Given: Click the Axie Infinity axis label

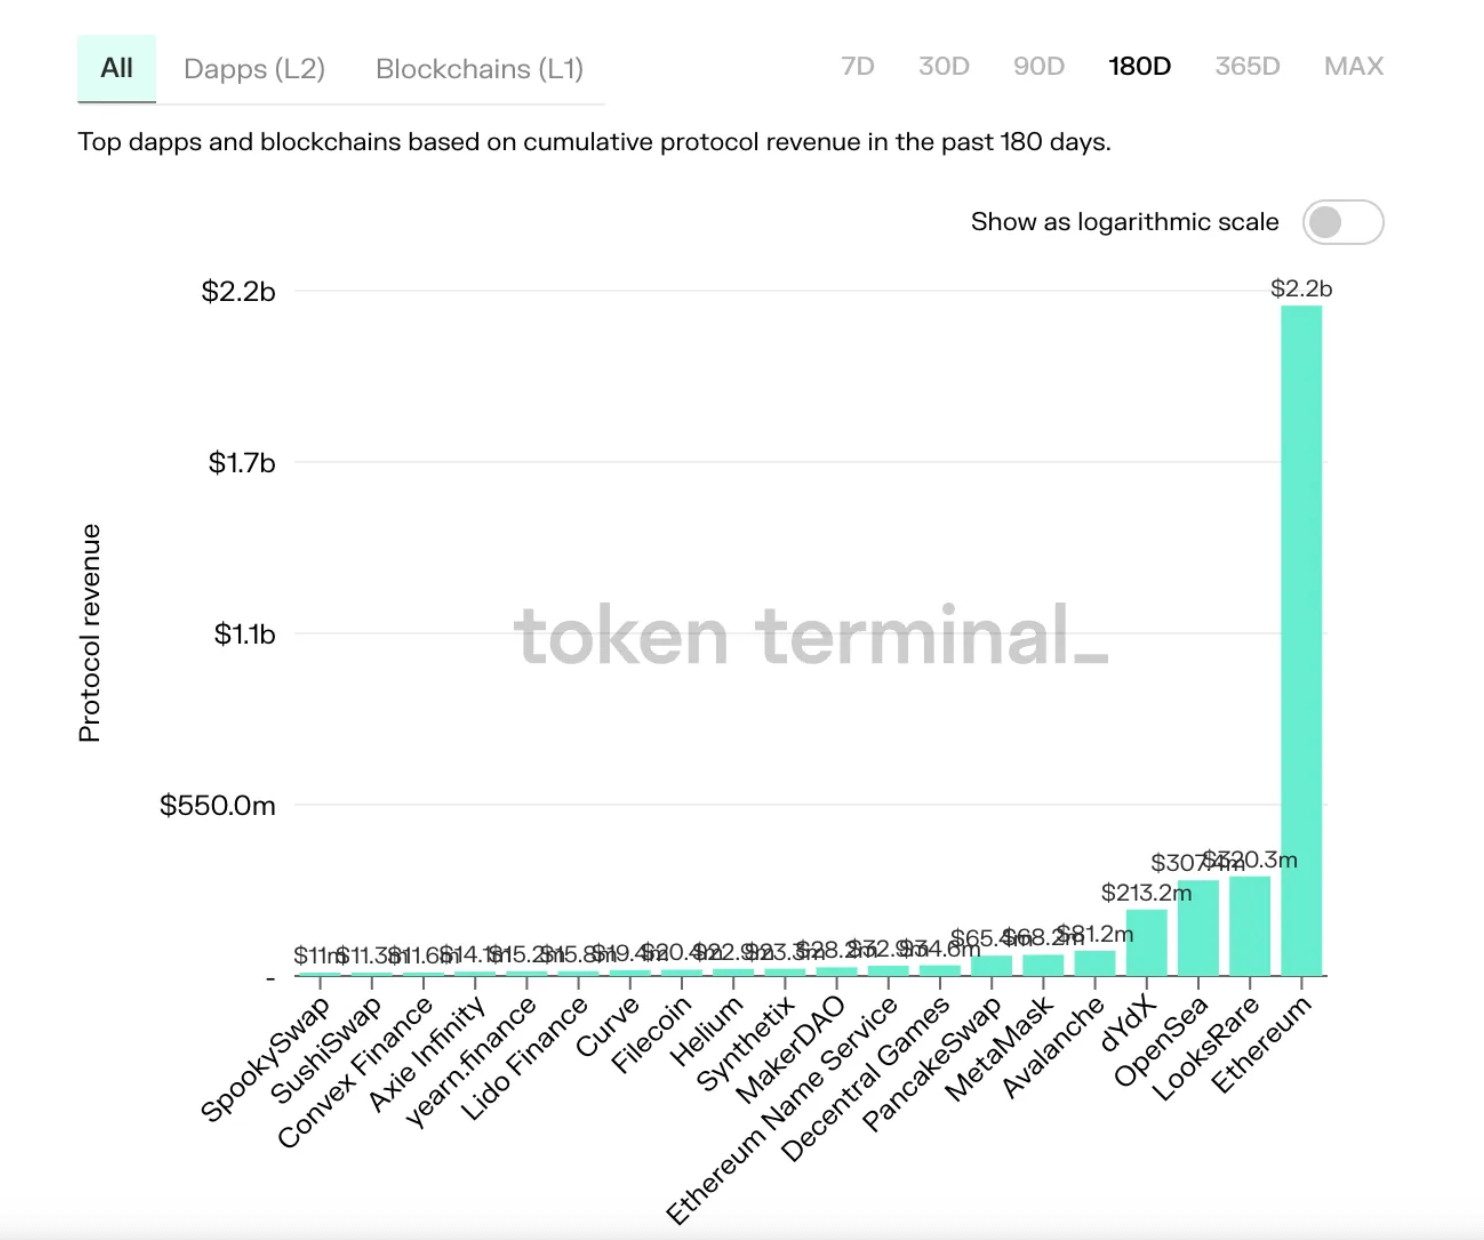Looking at the screenshot, I should tap(426, 1054).
